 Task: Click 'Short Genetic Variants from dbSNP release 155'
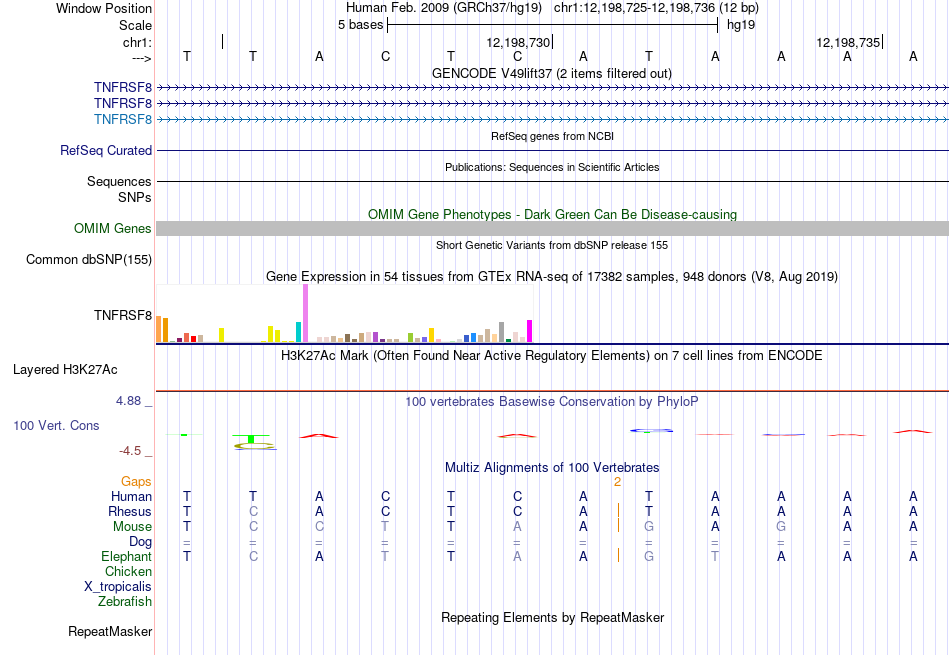pyautogui.click(x=552, y=245)
